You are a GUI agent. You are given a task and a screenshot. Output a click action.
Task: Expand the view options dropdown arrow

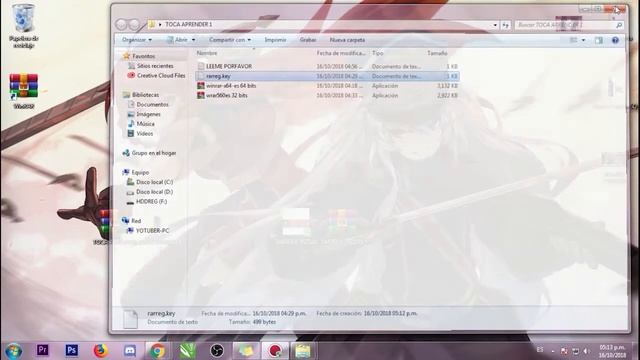pyautogui.click(x=583, y=40)
